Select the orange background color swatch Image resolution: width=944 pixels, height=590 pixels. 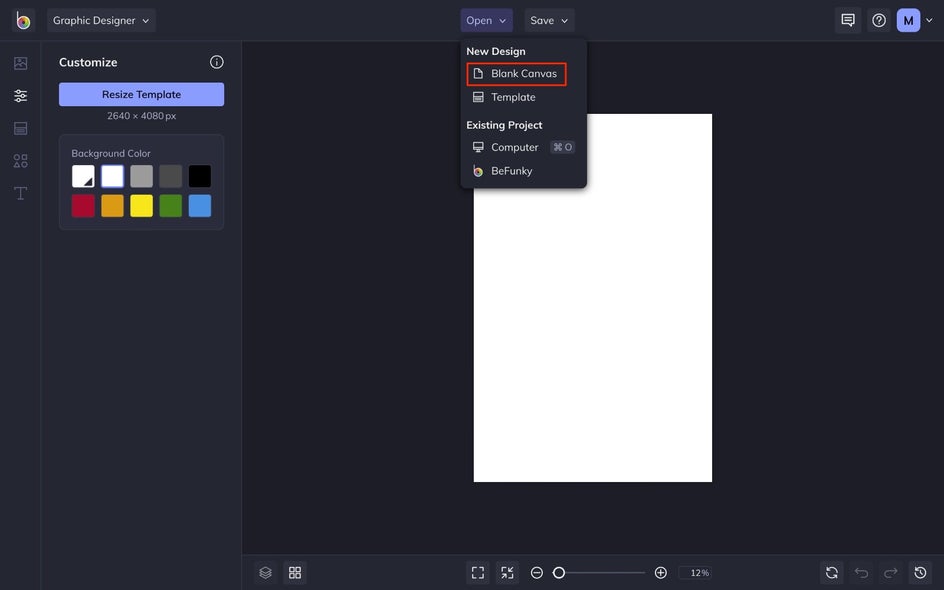(x=113, y=206)
